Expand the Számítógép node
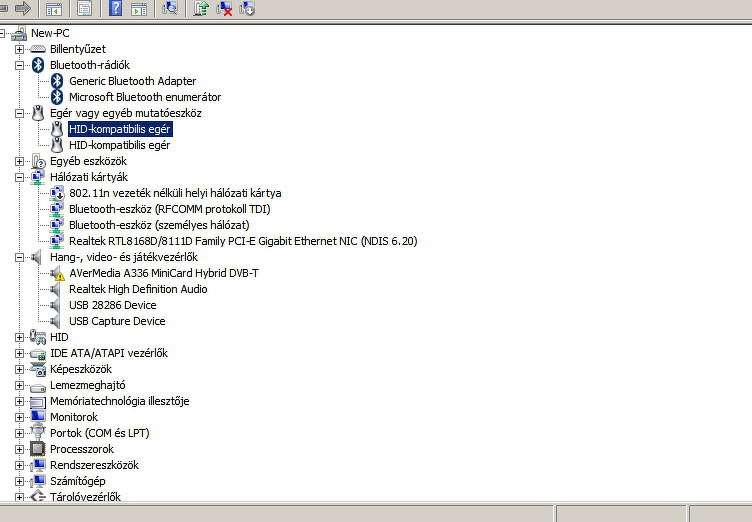This screenshot has width=752, height=522. [x=19, y=481]
